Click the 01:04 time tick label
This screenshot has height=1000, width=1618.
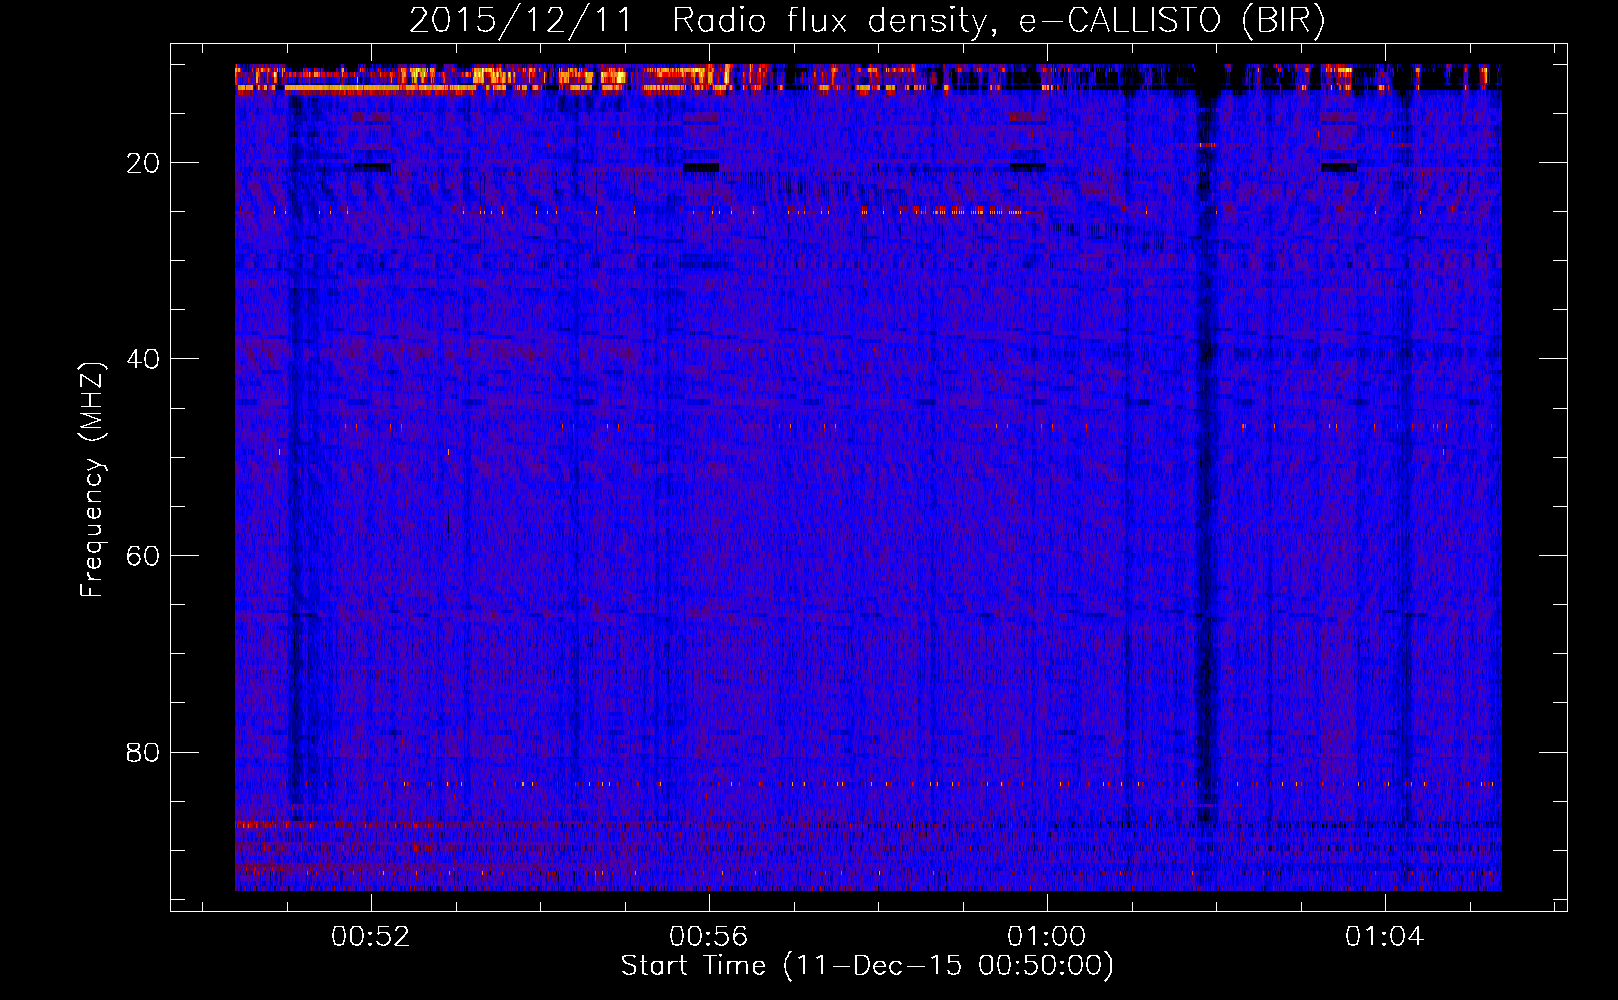coord(1385,937)
